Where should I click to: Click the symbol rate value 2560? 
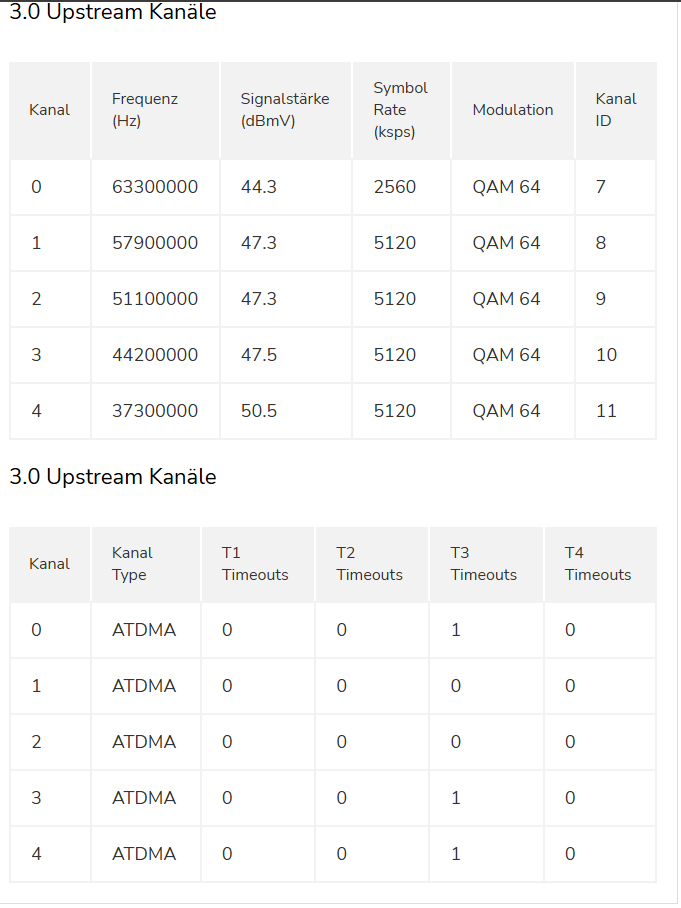pos(394,187)
